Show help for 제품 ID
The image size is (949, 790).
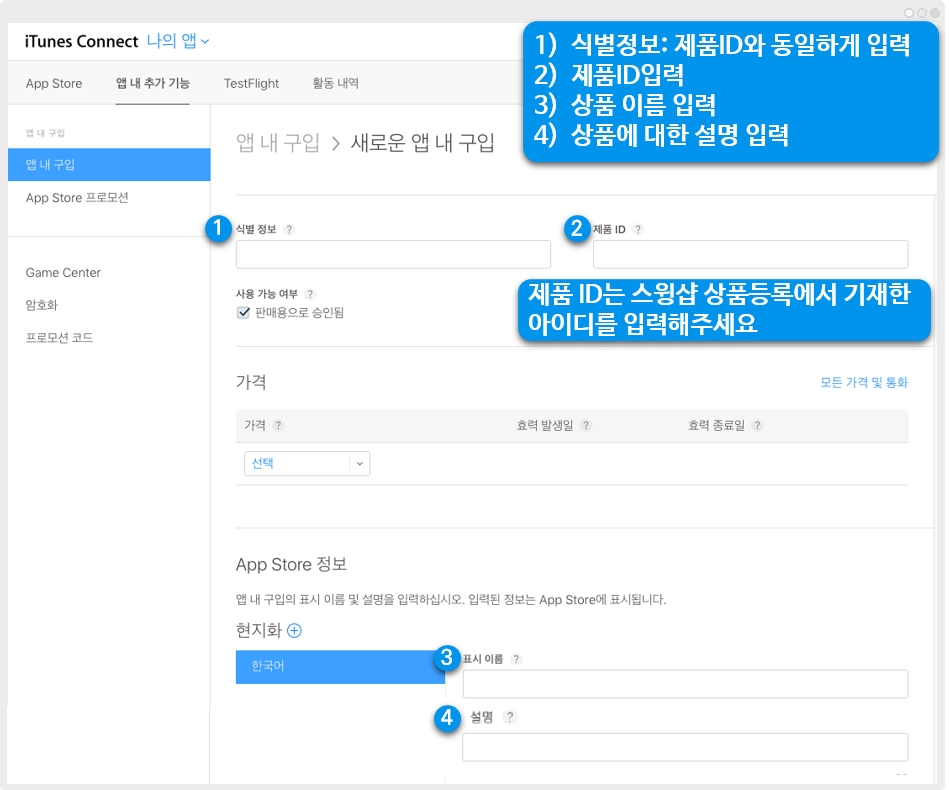(x=638, y=229)
